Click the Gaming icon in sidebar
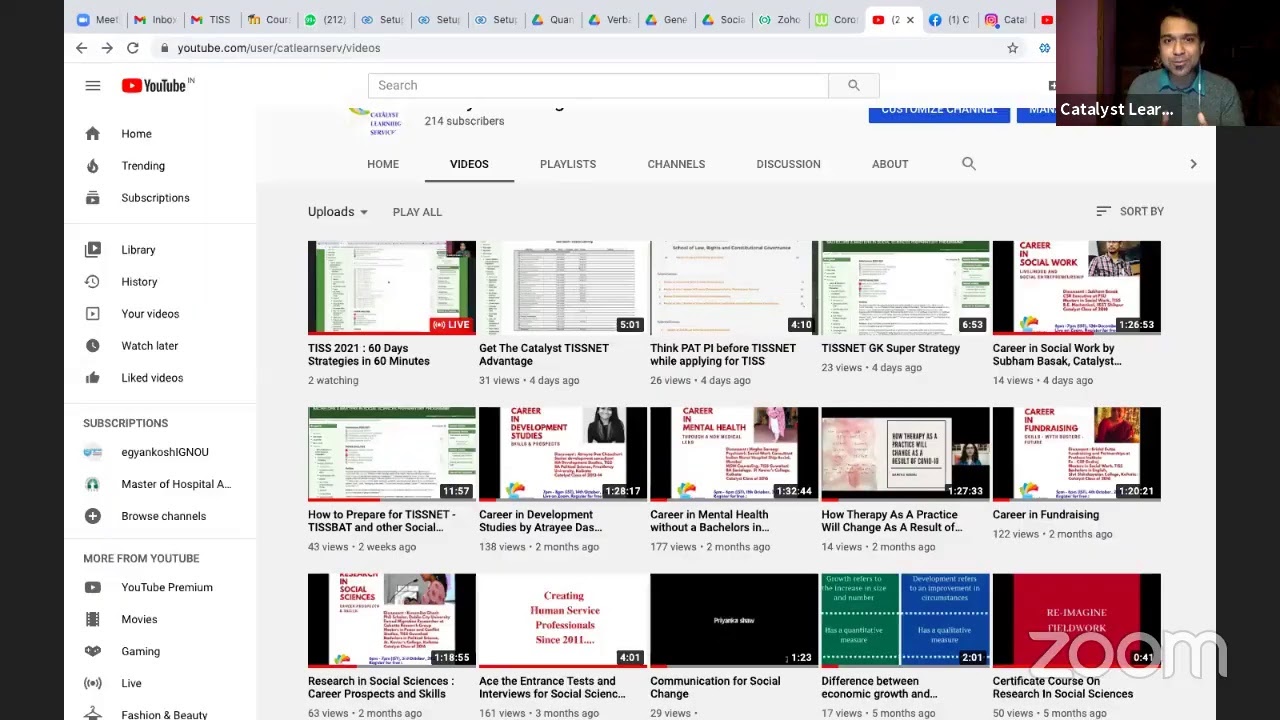 (93, 652)
